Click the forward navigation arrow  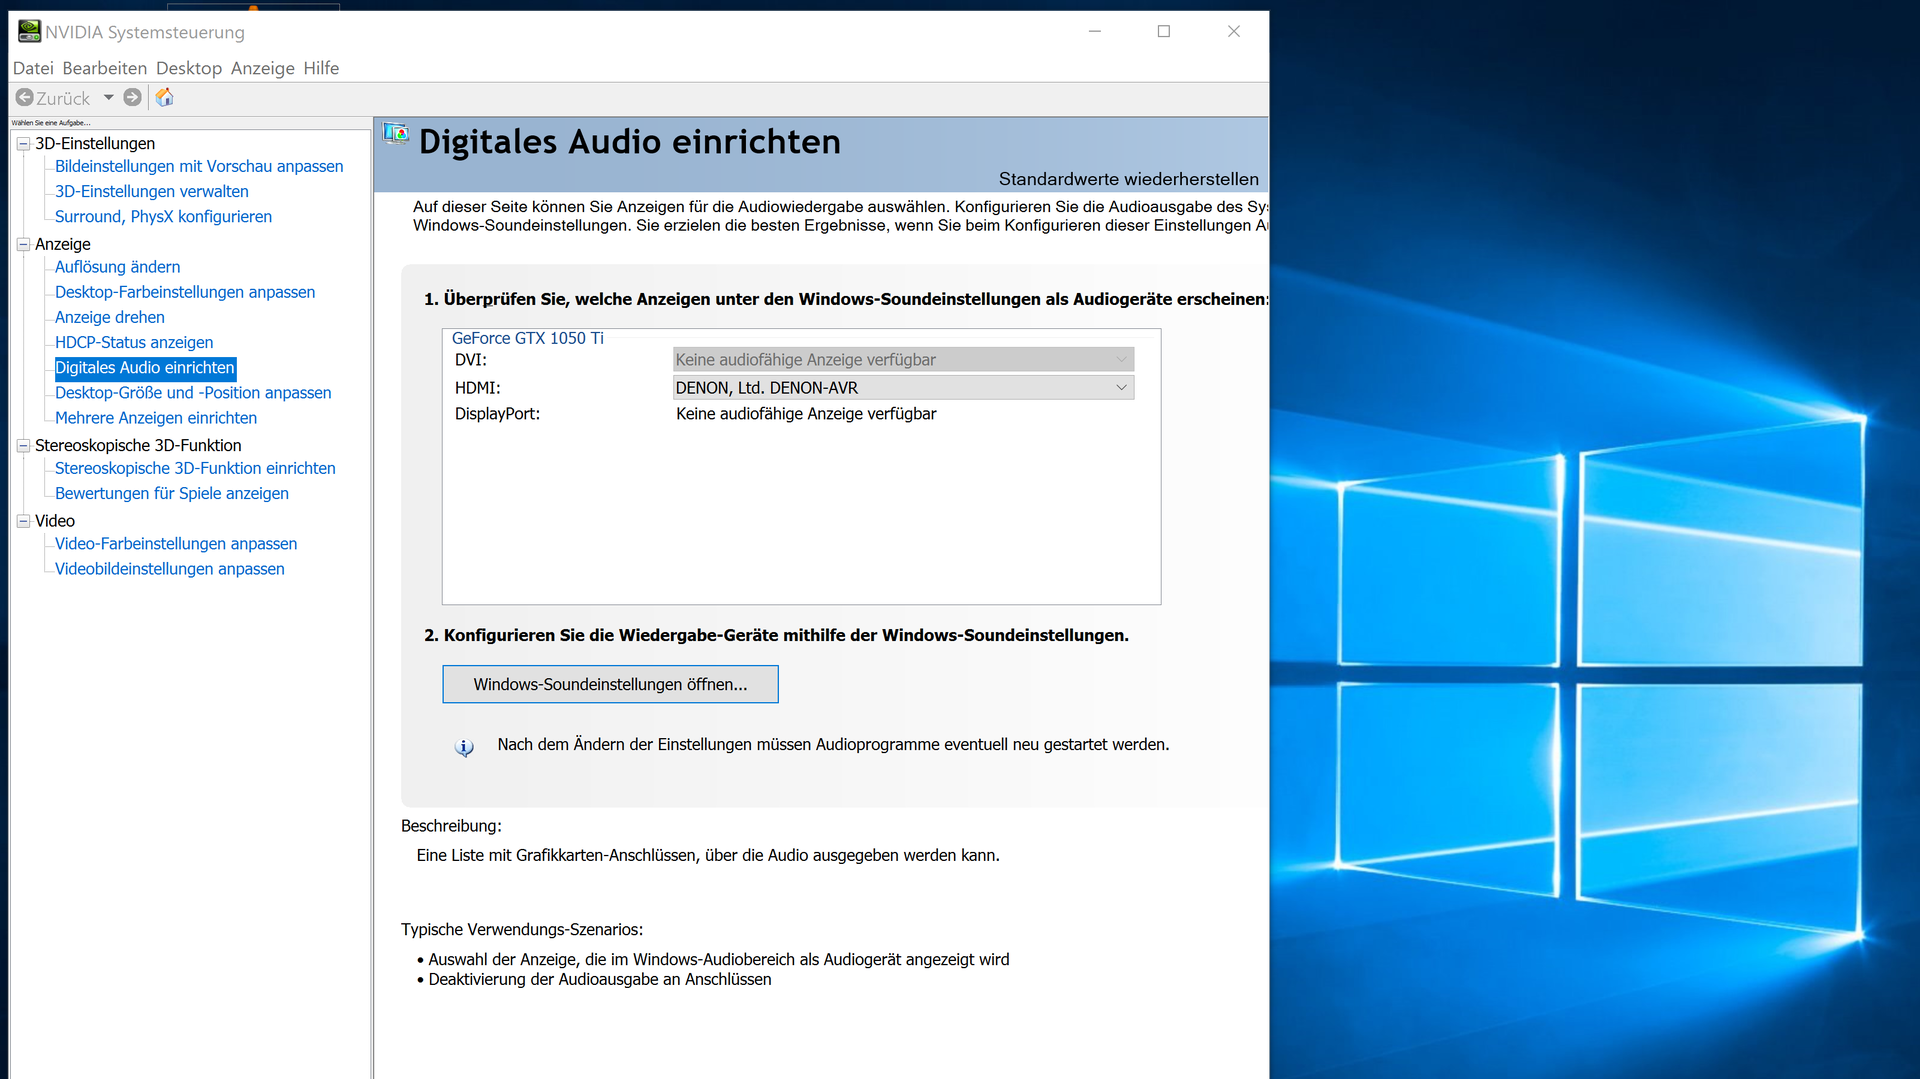(132, 97)
